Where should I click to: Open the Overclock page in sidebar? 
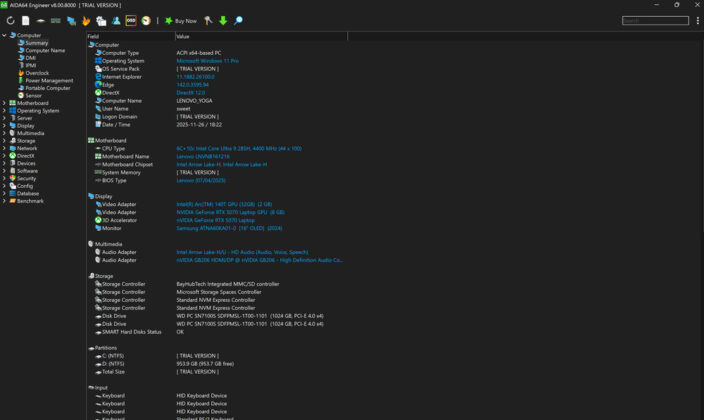tap(37, 73)
